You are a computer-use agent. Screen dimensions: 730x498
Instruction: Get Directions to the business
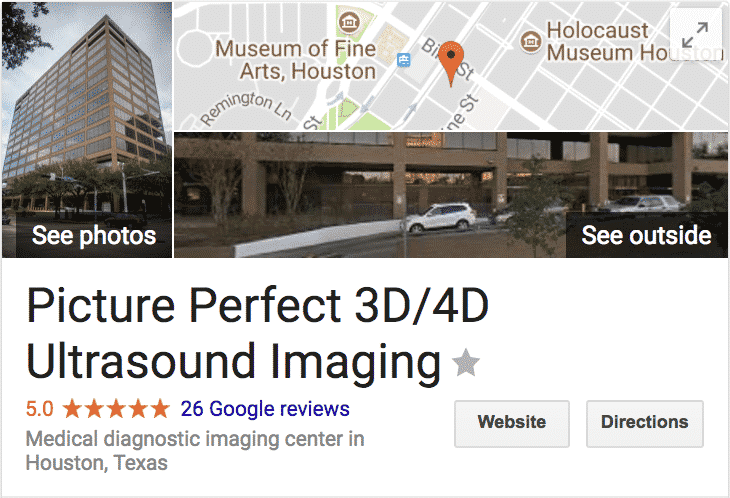644,424
